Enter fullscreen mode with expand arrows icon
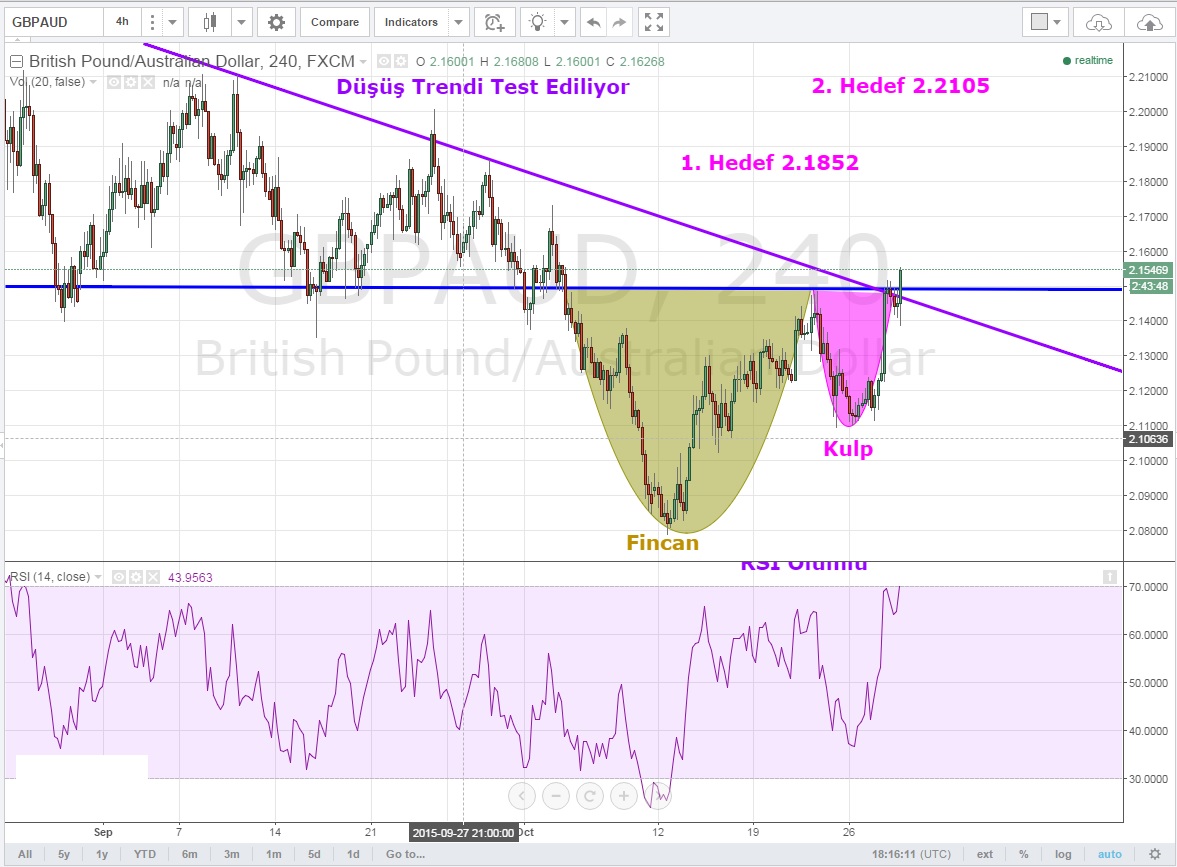Screen dimensions: 1177x867 tap(653, 21)
